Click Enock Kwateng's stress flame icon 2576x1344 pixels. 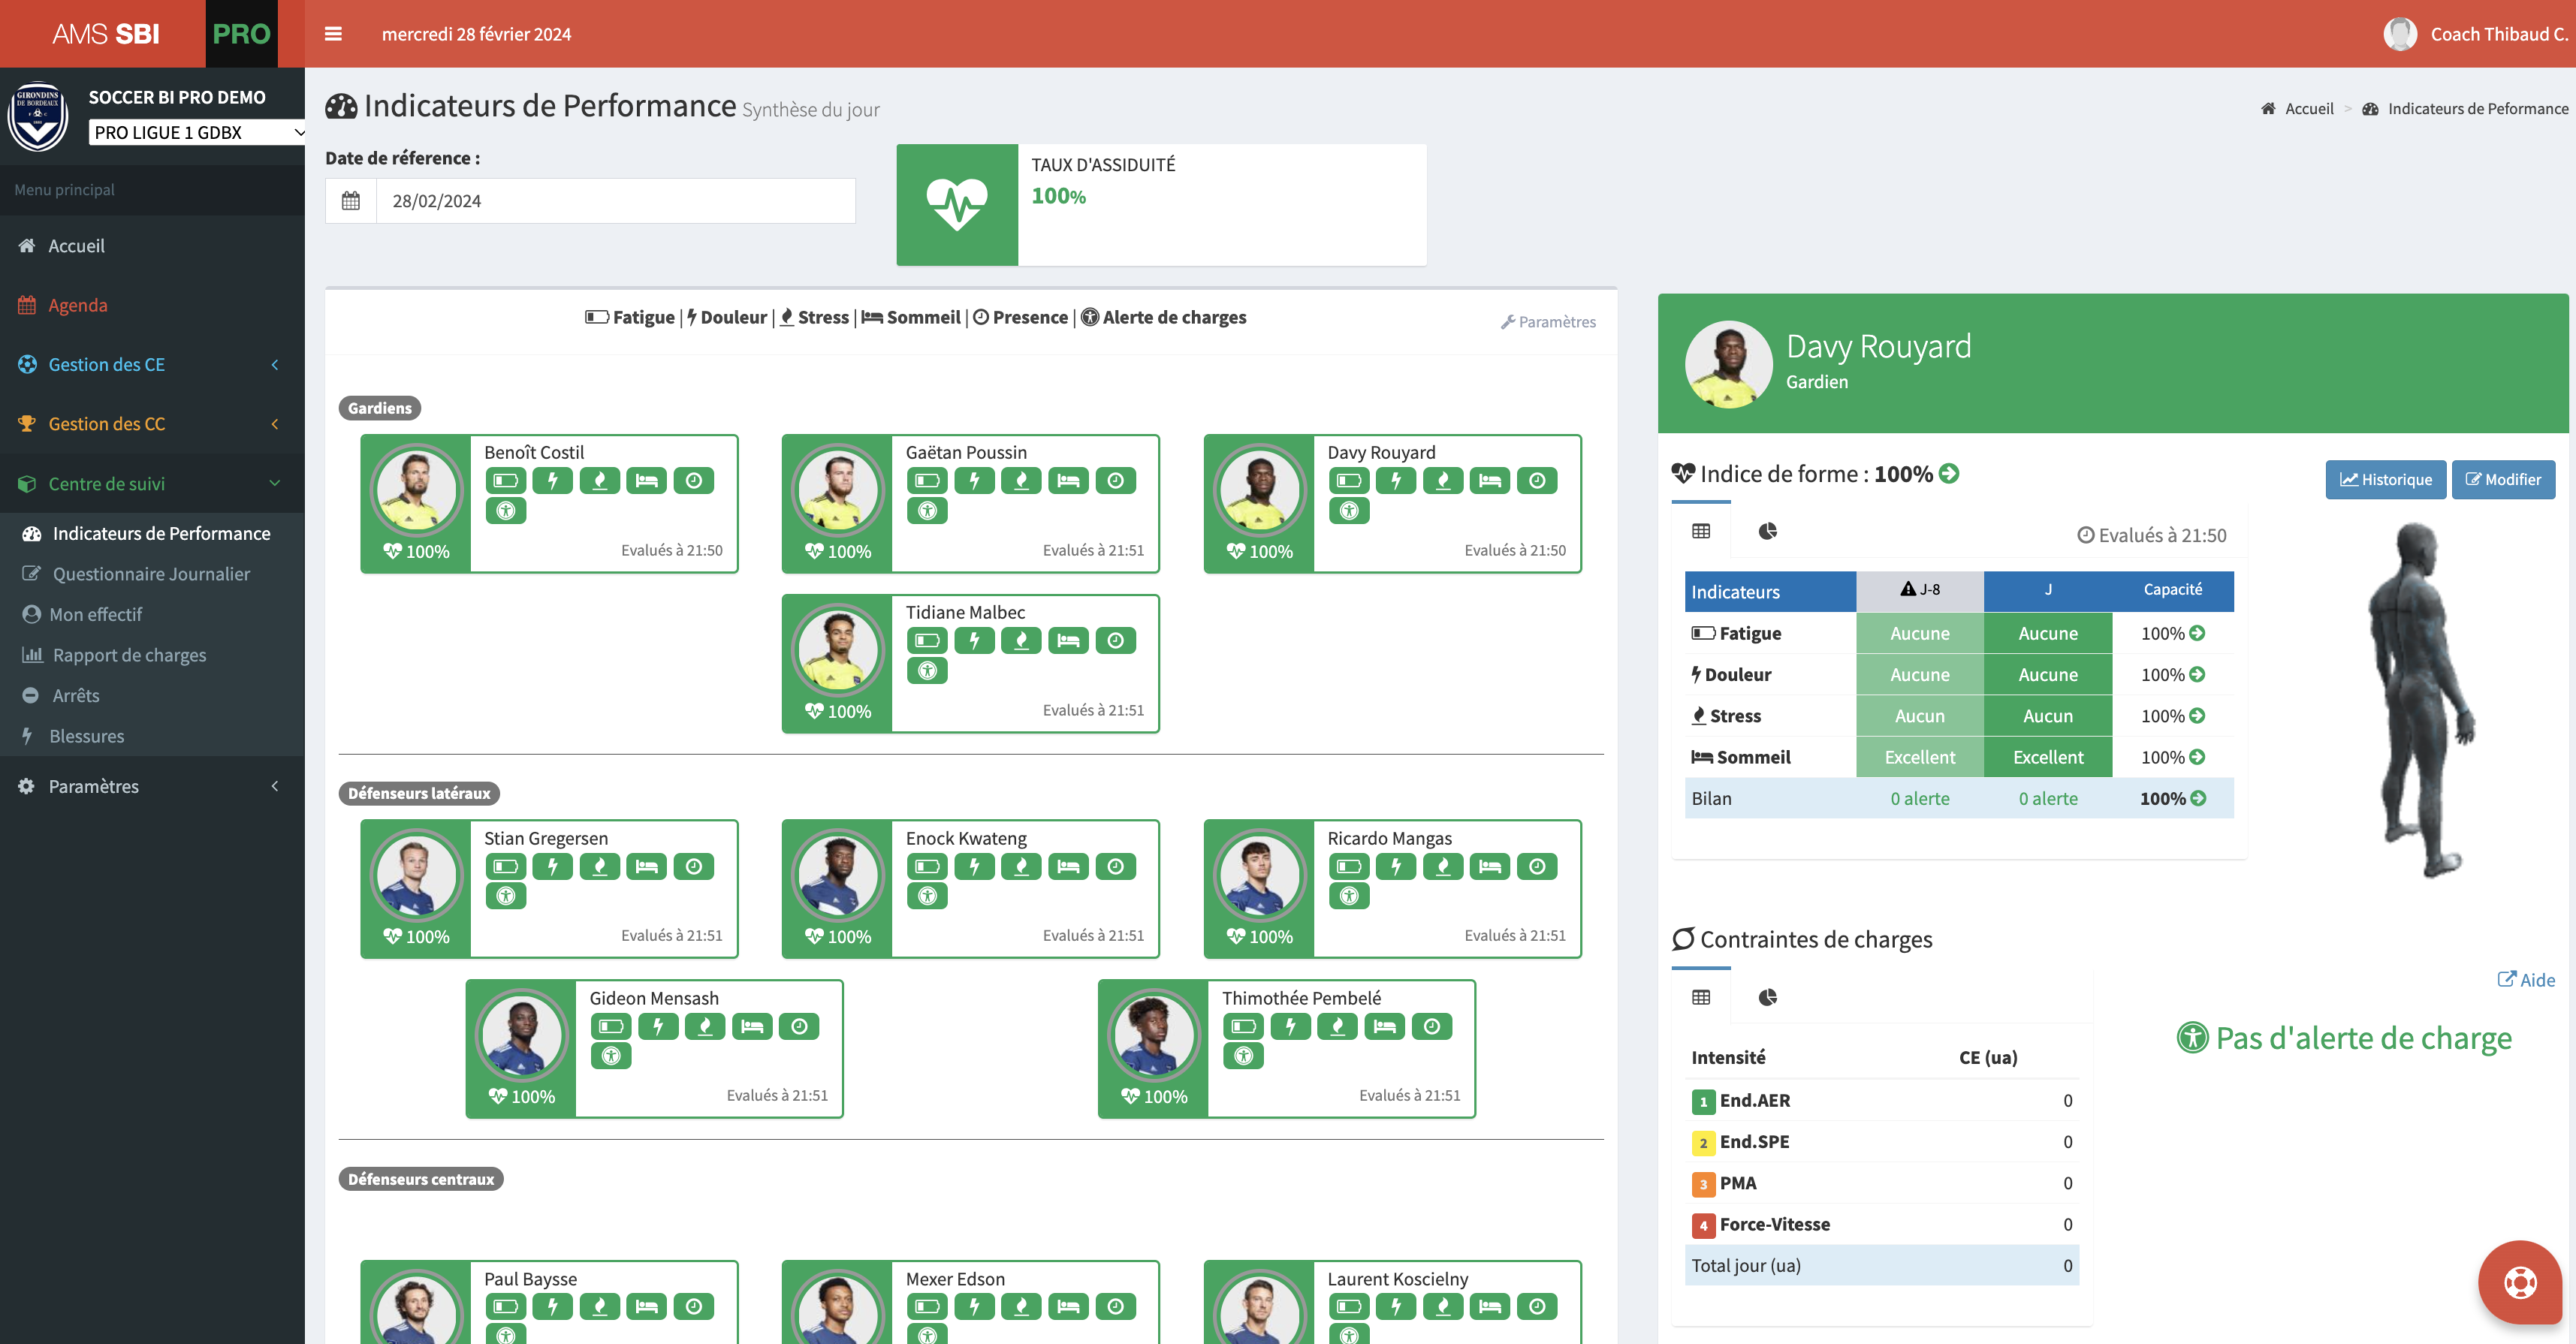pos(1021,867)
